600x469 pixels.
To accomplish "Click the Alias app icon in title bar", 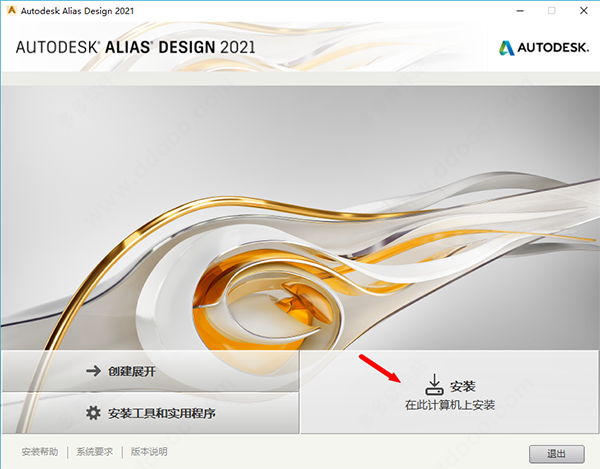I will pos(11,10).
